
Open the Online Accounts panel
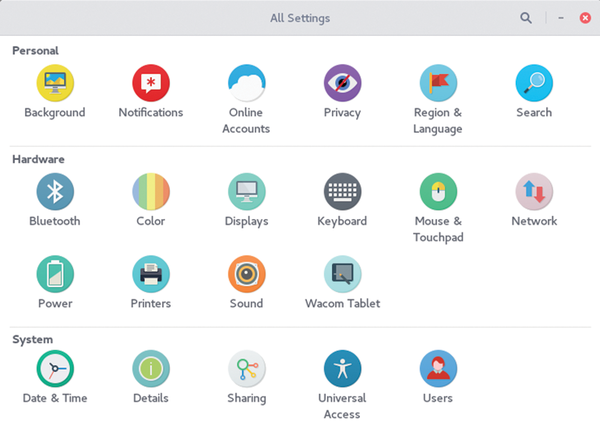pos(246,83)
